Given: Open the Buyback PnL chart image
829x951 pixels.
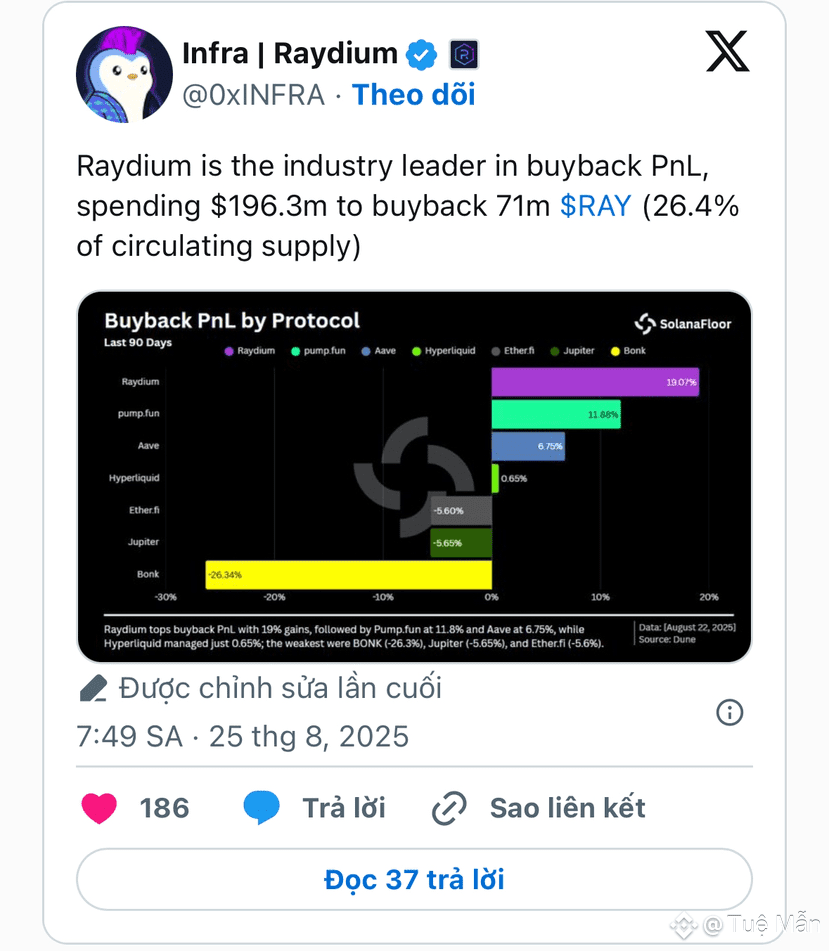Looking at the screenshot, I should click(x=414, y=477).
